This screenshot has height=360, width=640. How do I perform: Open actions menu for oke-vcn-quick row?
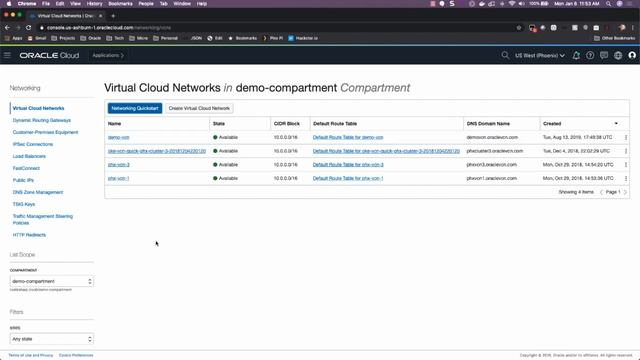(x=626, y=151)
